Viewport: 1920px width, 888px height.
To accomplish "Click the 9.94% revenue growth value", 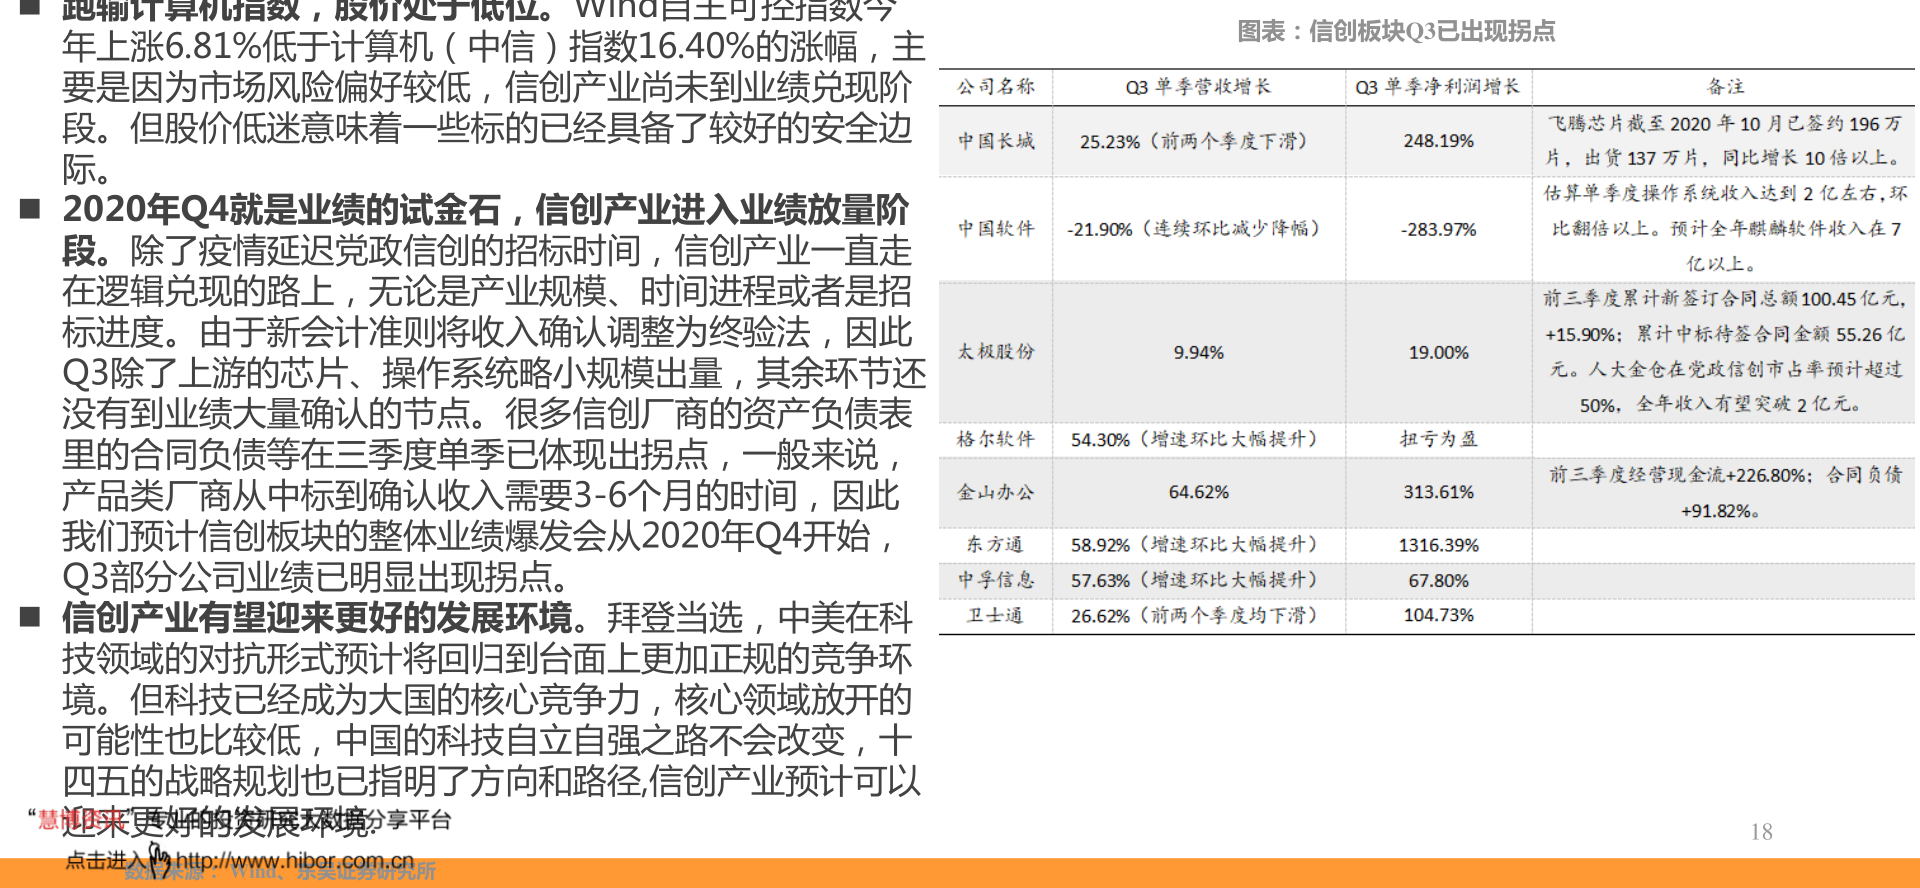I will point(1198,352).
